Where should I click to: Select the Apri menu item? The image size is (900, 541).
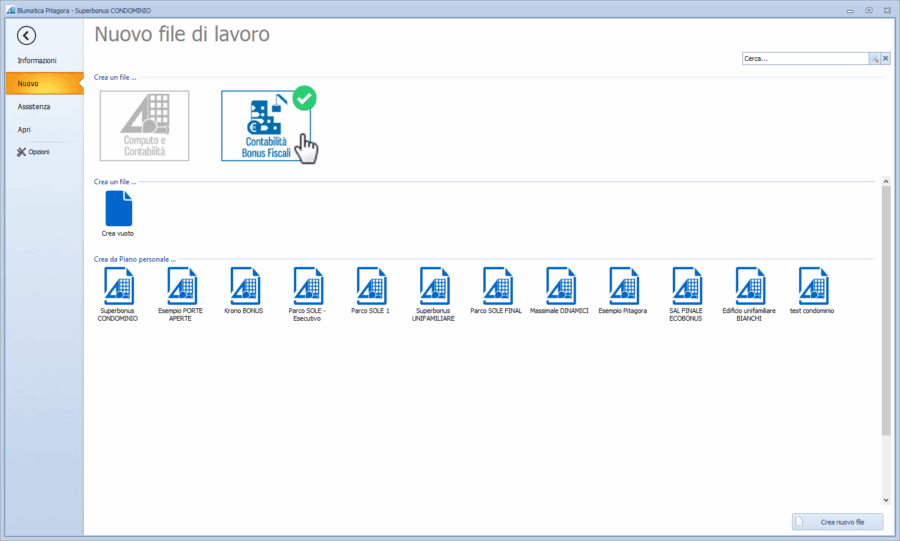tap(24, 130)
